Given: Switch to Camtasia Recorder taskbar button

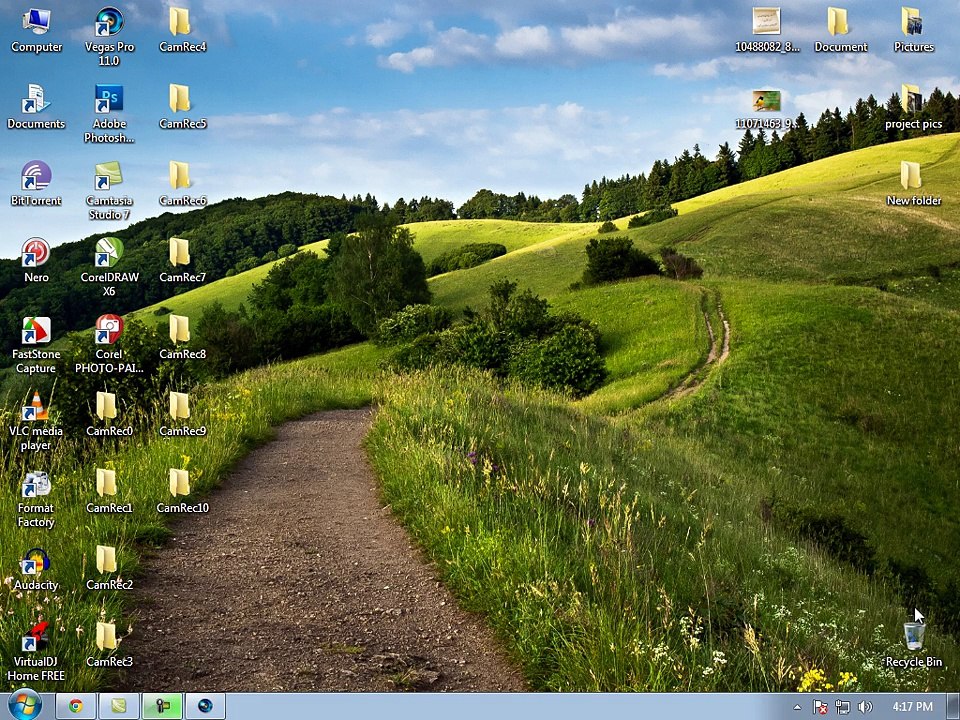Looking at the screenshot, I should pos(162,707).
